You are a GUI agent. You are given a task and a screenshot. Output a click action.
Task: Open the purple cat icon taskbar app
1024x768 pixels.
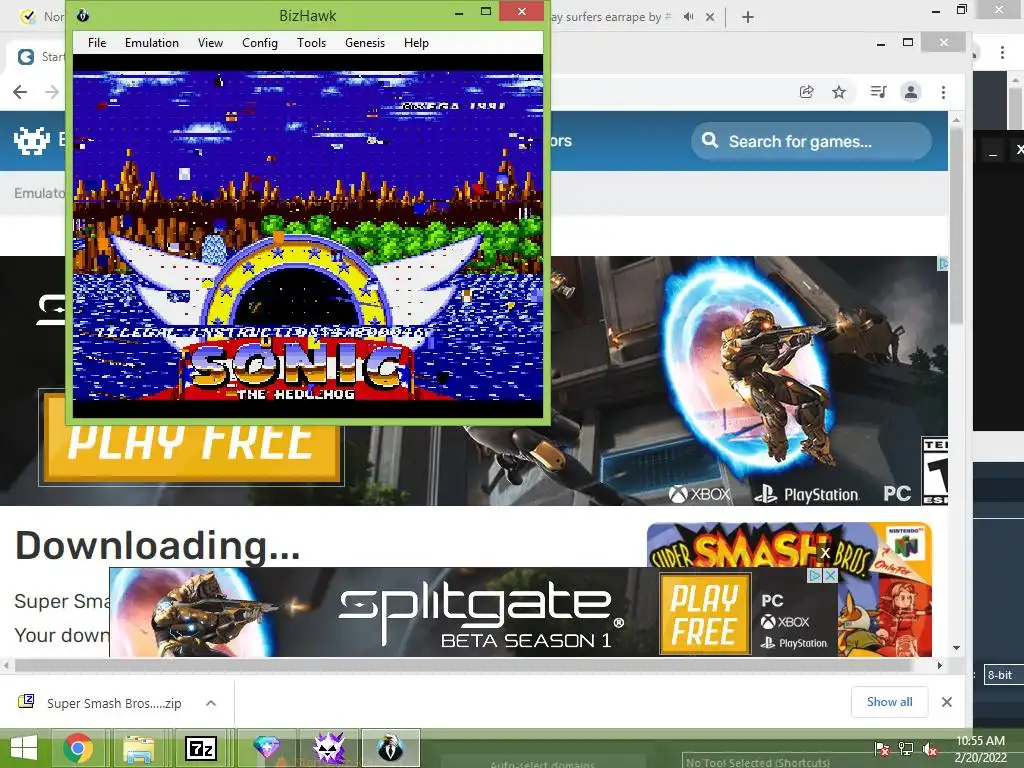328,748
